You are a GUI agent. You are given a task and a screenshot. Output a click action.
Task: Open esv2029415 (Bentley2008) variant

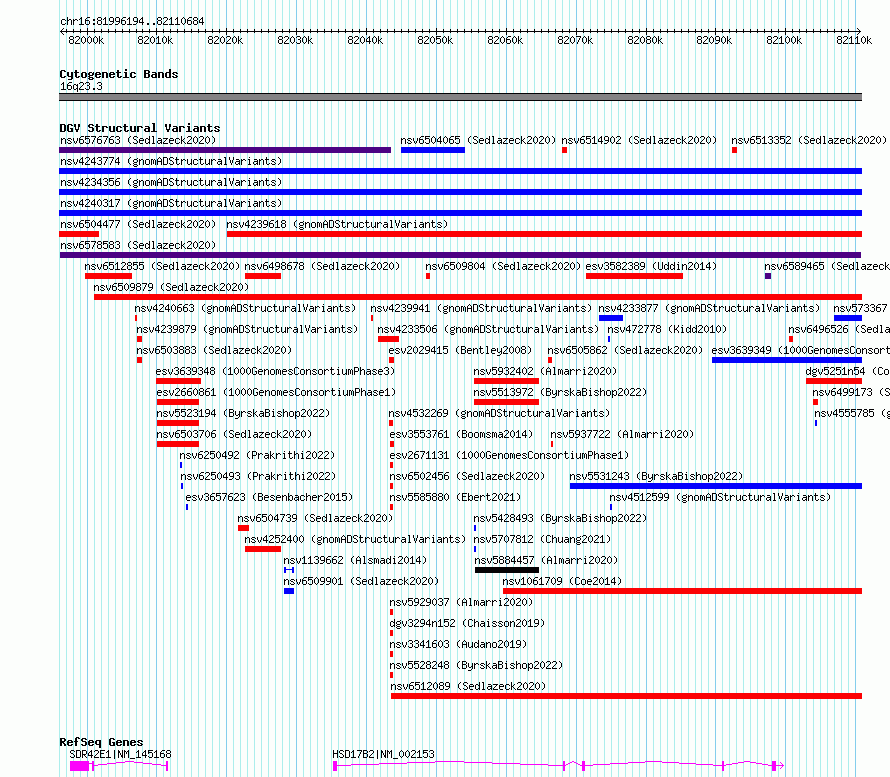click(460, 350)
